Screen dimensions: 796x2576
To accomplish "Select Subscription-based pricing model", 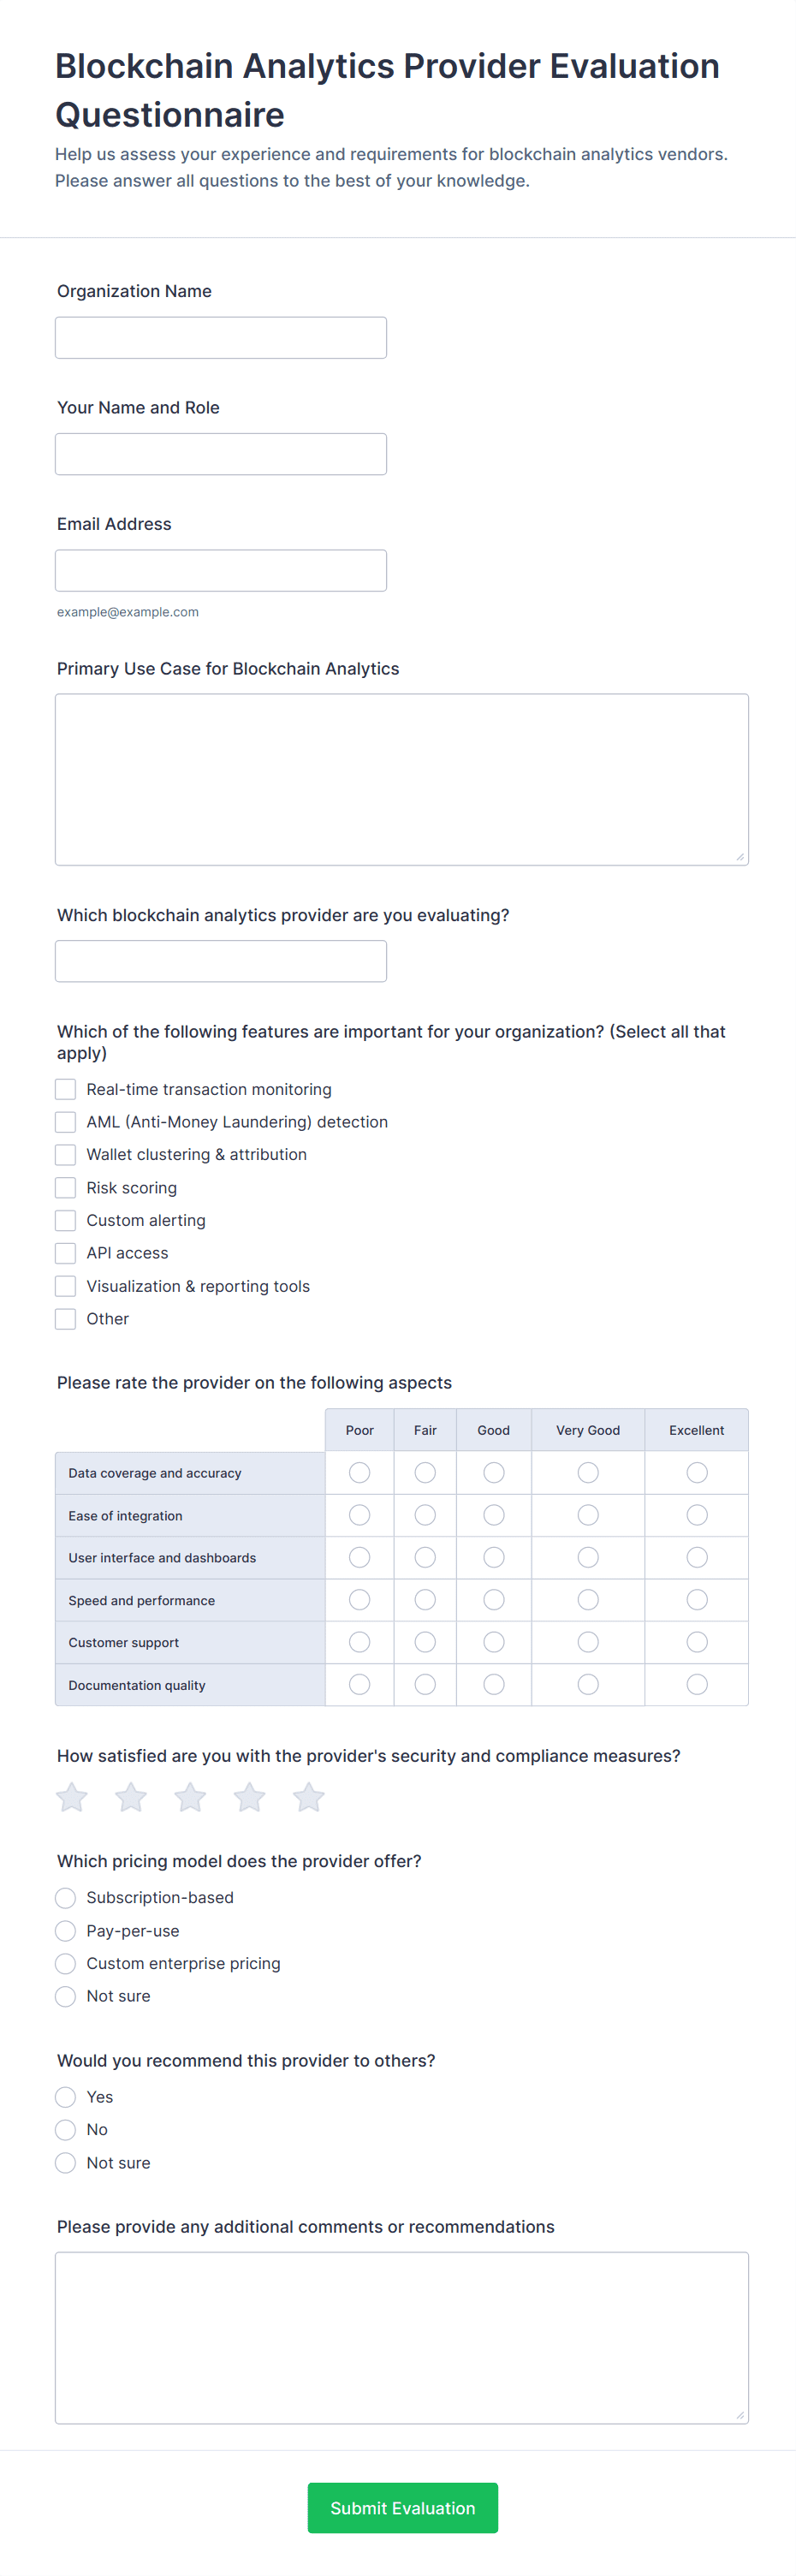I will click(66, 1897).
